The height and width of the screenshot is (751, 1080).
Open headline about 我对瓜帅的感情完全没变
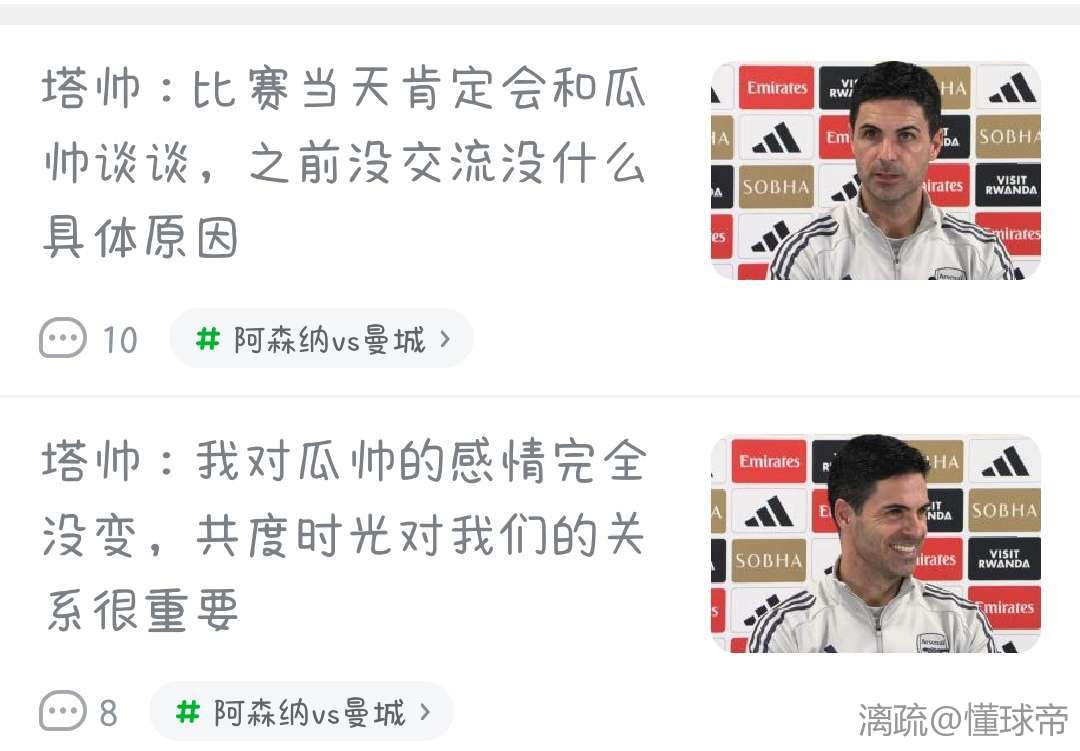(343, 535)
